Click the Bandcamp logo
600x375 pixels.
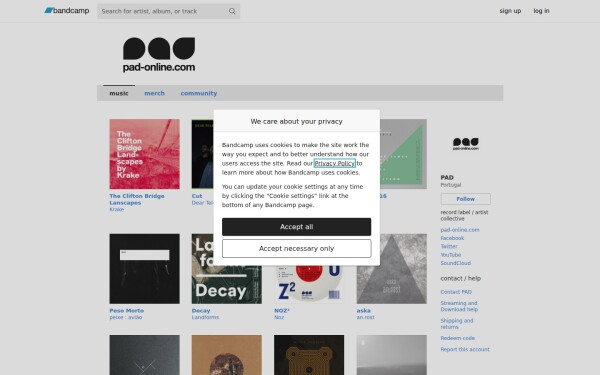67,11
